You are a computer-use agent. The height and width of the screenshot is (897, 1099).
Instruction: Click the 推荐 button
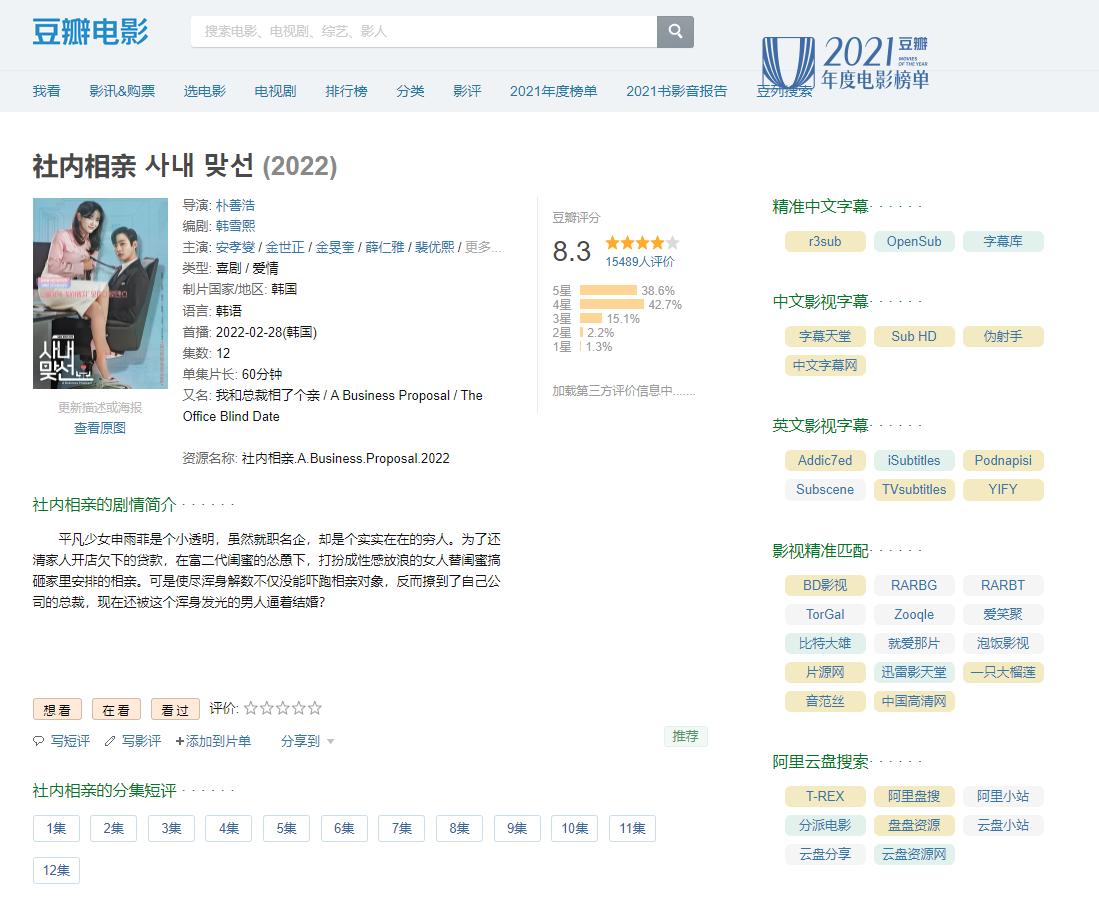685,736
